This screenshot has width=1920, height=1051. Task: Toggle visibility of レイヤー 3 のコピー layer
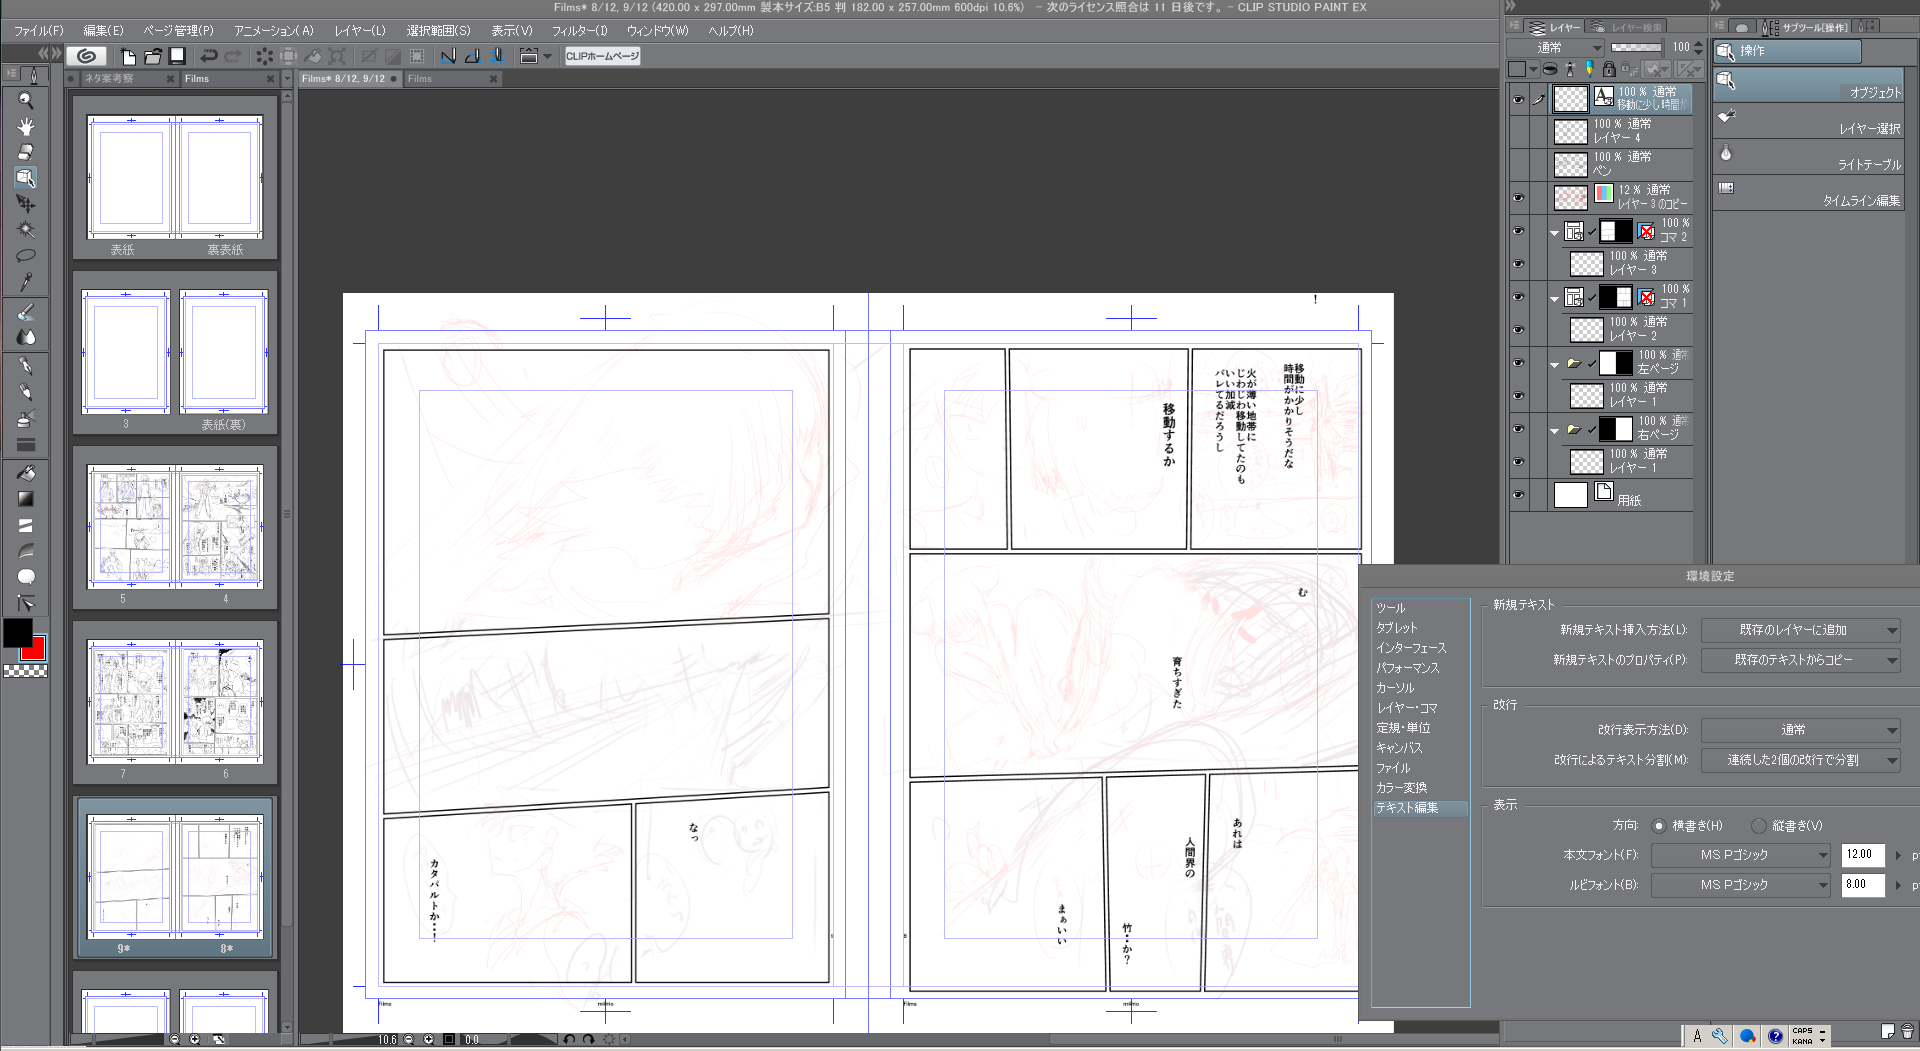(x=1518, y=198)
